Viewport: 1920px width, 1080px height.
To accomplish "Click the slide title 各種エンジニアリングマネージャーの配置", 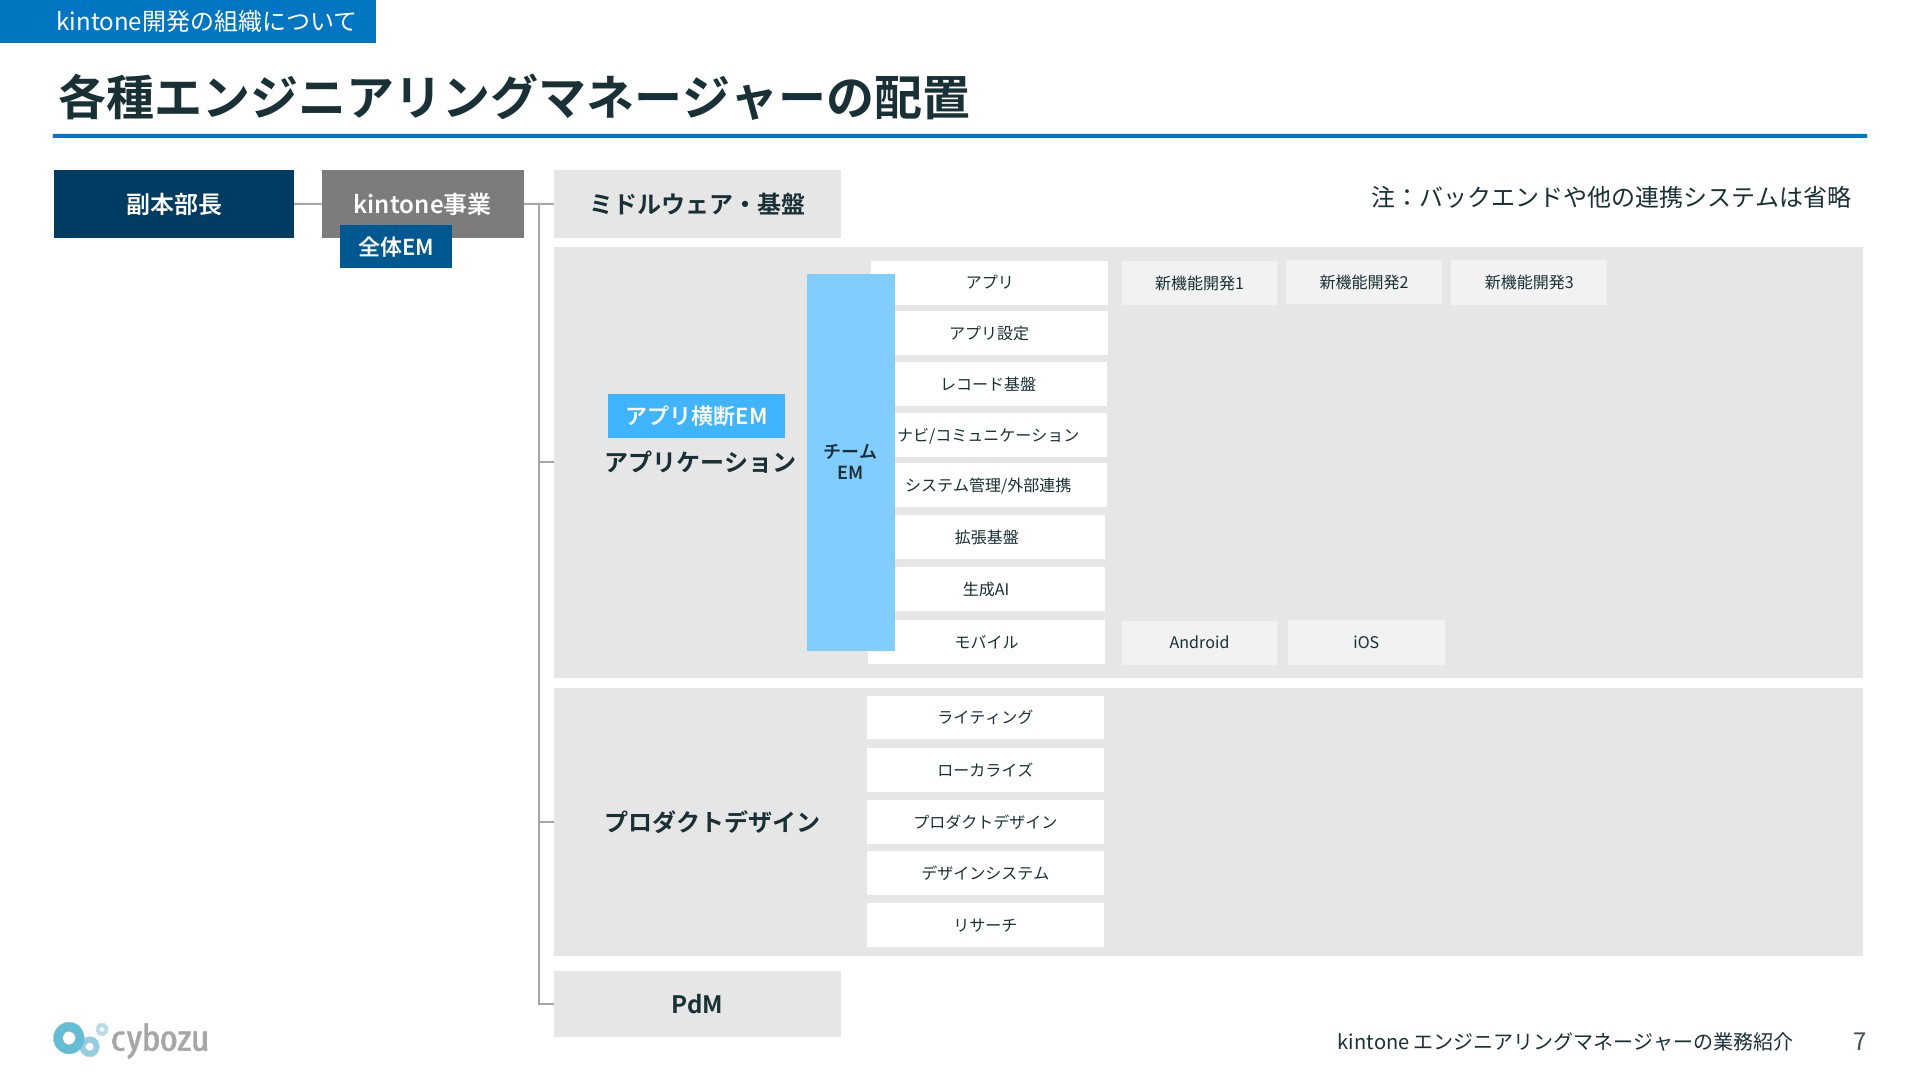I will pos(513,98).
